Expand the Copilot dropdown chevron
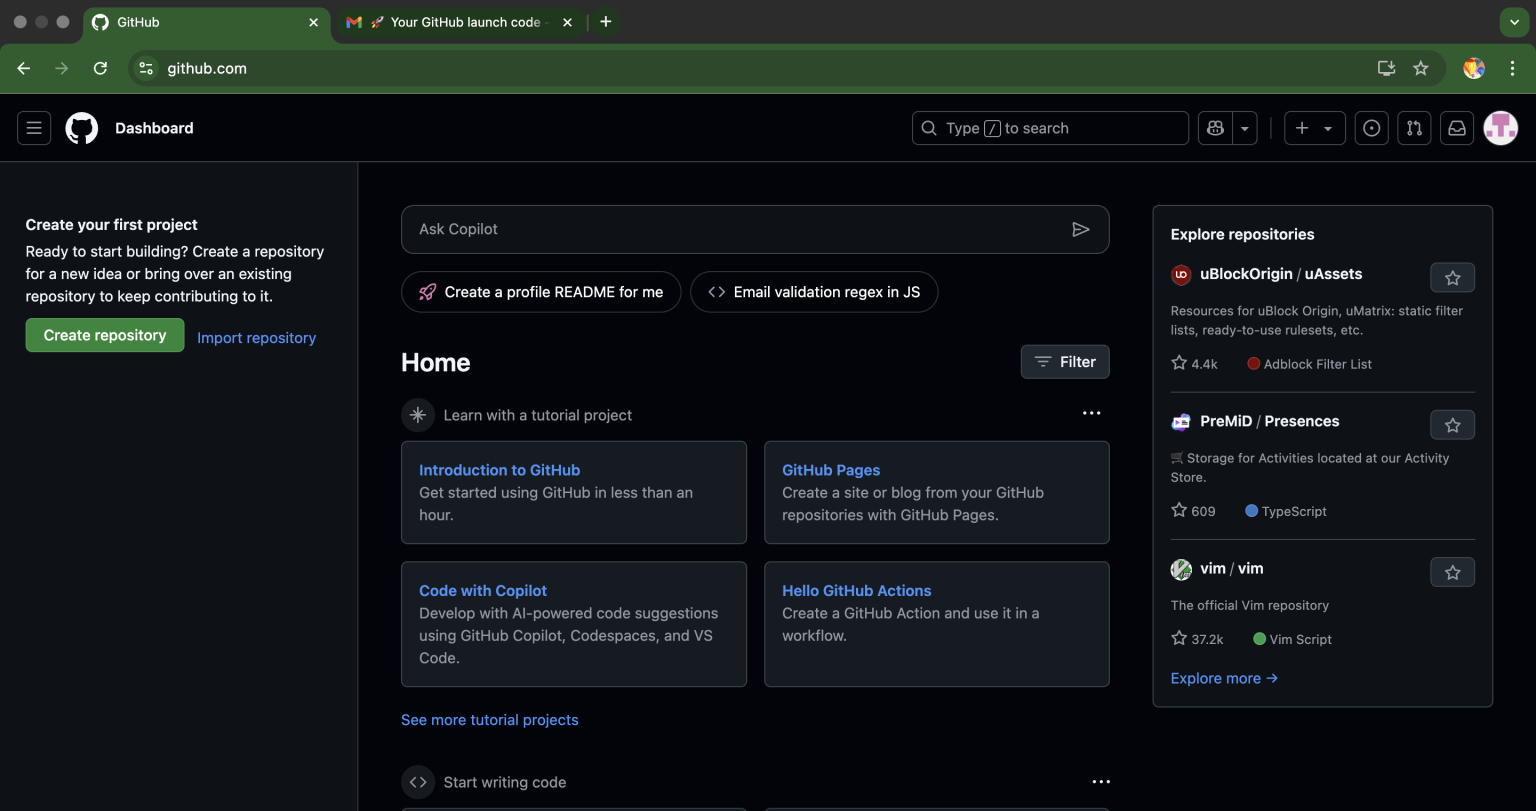This screenshot has width=1536, height=811. [1243, 128]
